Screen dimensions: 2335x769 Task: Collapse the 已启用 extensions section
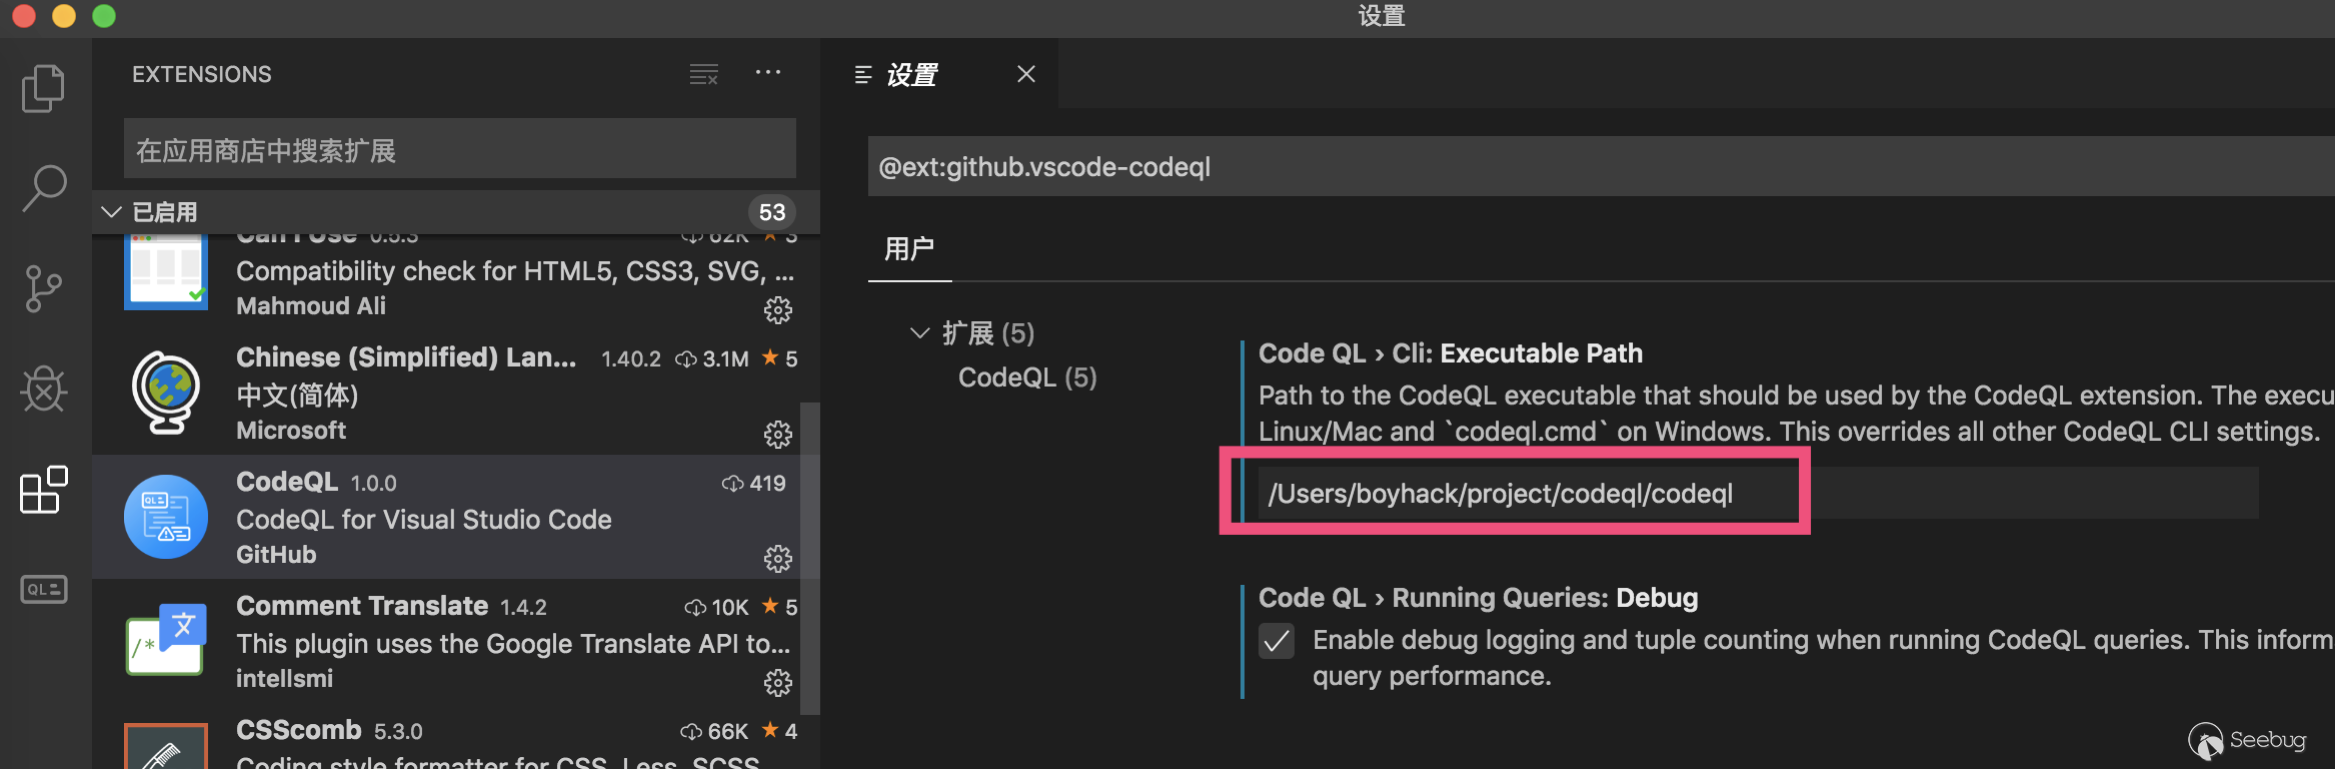[x=112, y=212]
